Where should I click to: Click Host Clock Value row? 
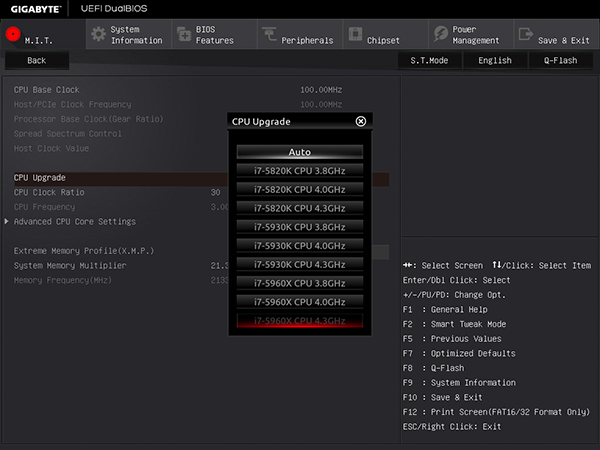tap(51, 148)
